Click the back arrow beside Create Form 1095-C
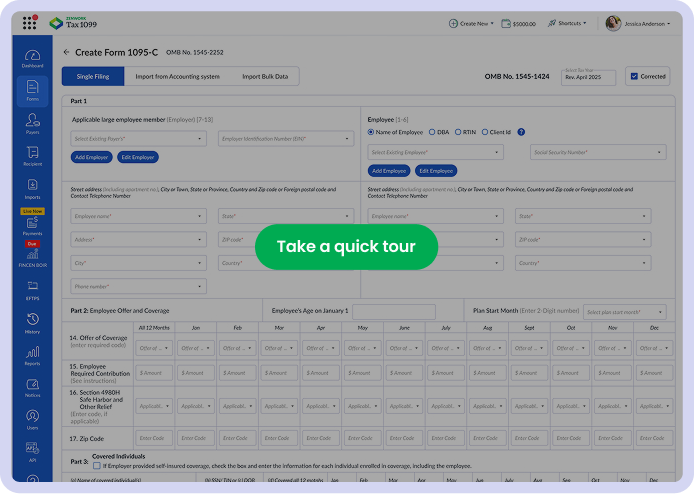This screenshot has width=694, height=494. pyautogui.click(x=66, y=52)
